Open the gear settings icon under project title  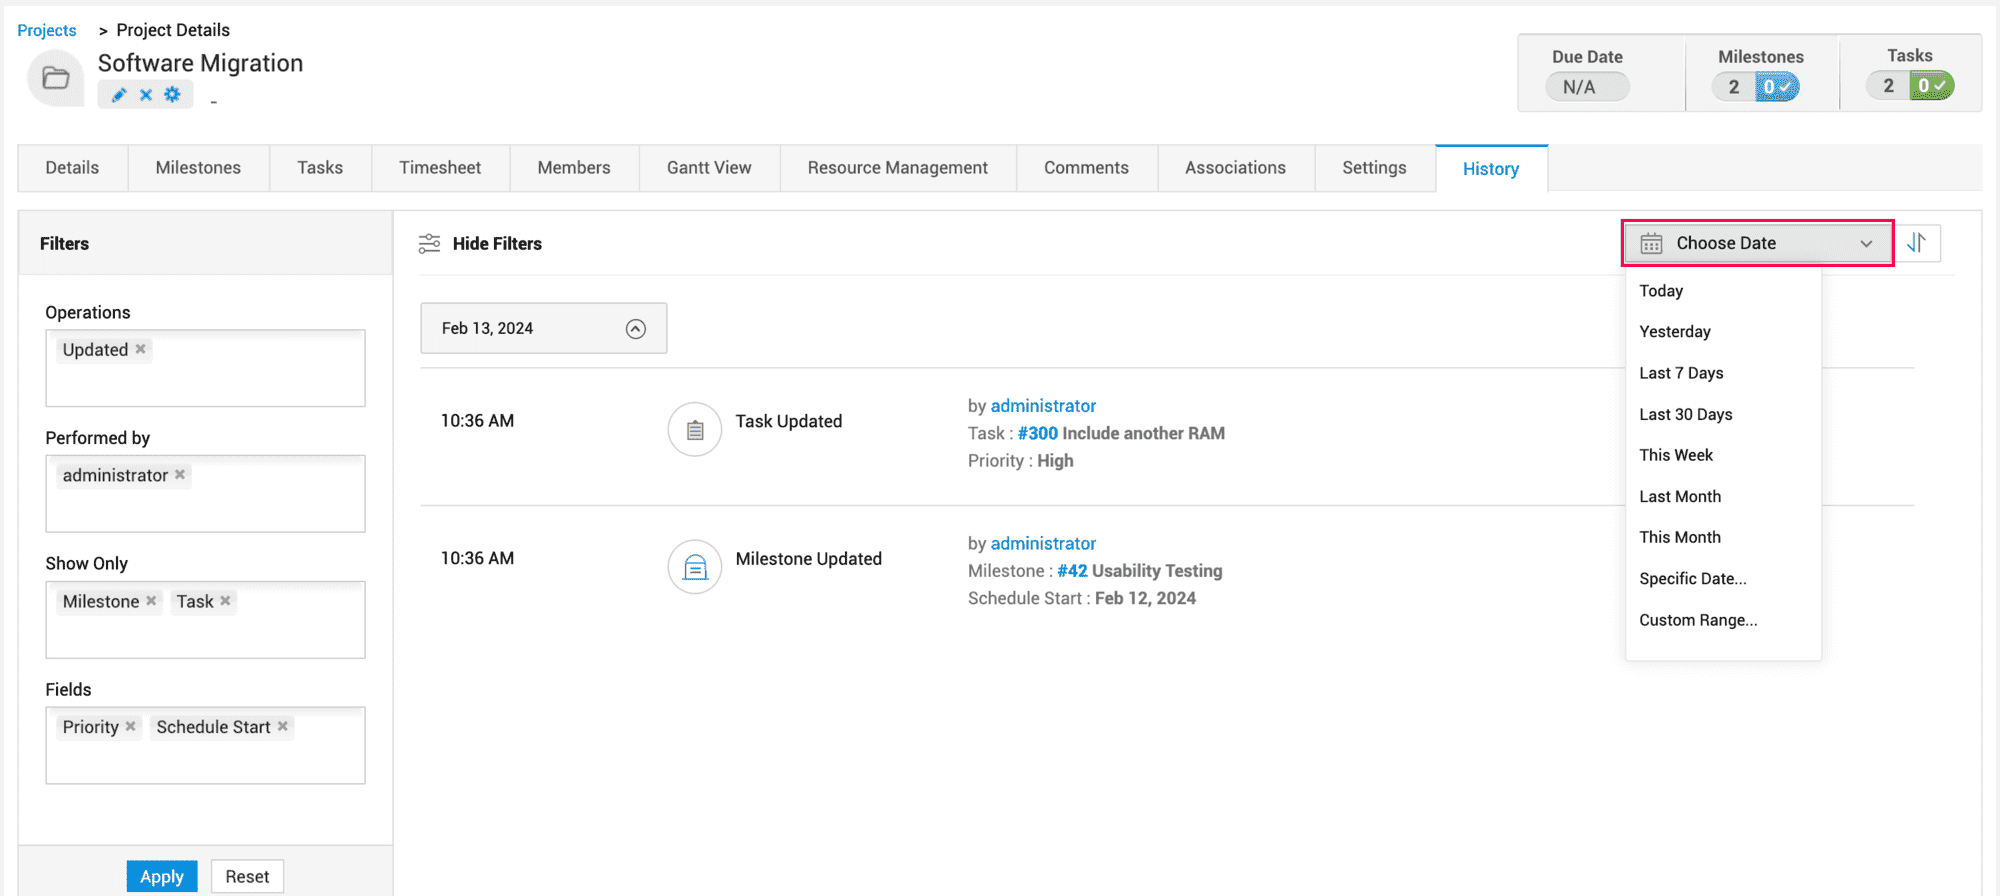(173, 95)
